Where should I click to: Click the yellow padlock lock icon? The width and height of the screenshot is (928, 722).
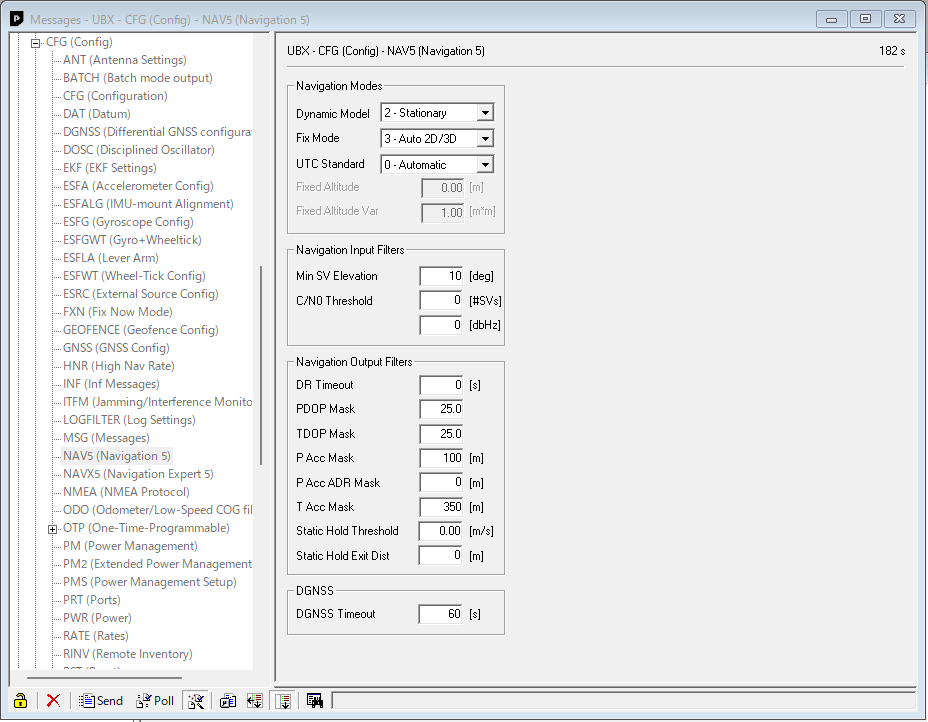[x=20, y=701]
